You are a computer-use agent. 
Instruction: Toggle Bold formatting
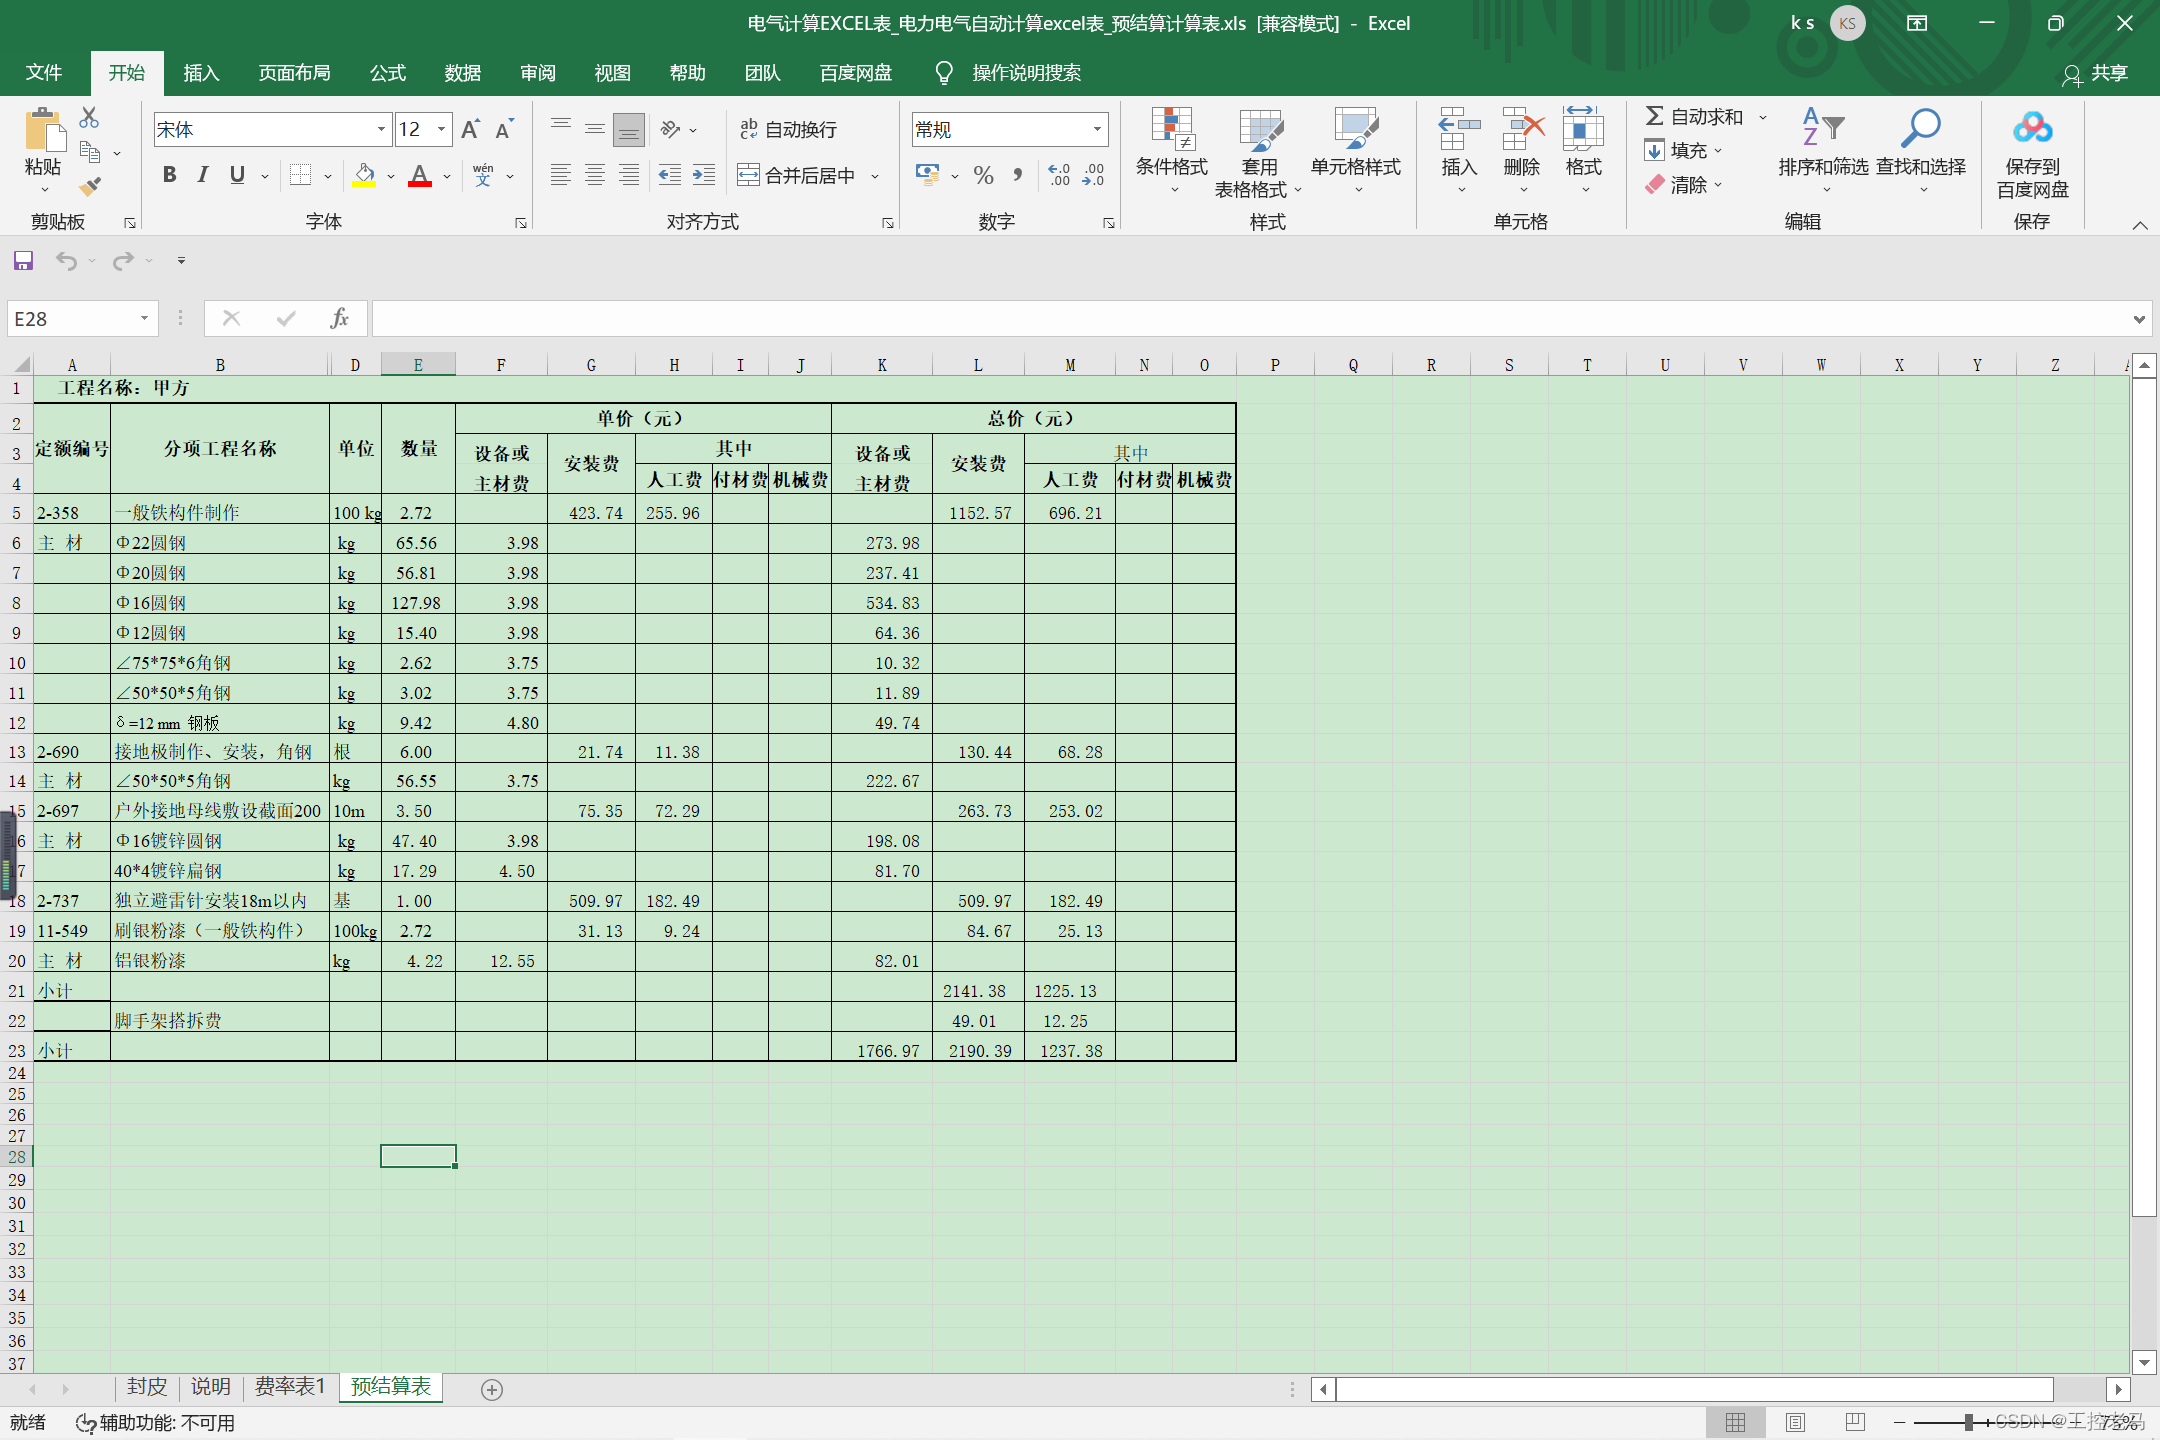point(170,175)
